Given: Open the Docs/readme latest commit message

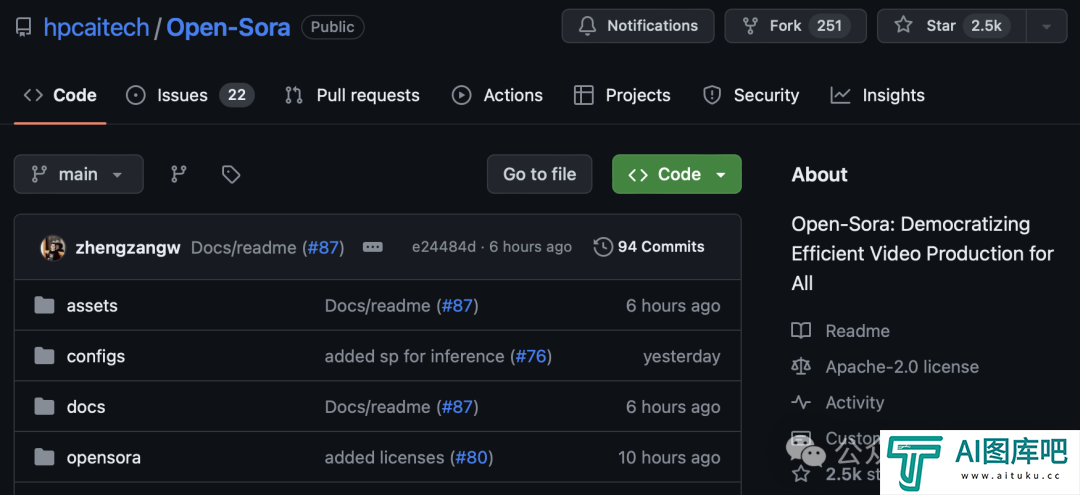Looking at the screenshot, I should pyautogui.click(x=243, y=248).
